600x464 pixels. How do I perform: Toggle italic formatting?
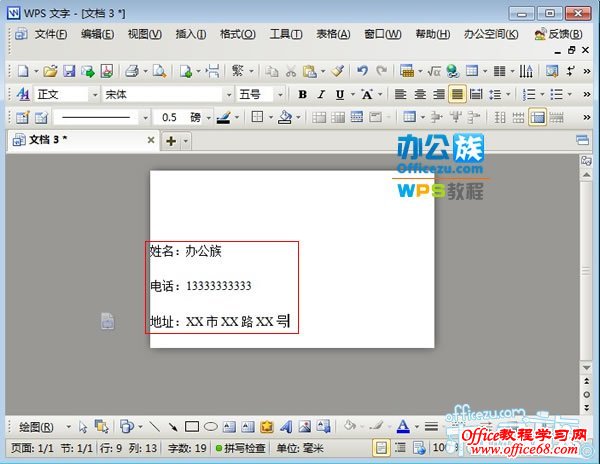tap(321, 94)
